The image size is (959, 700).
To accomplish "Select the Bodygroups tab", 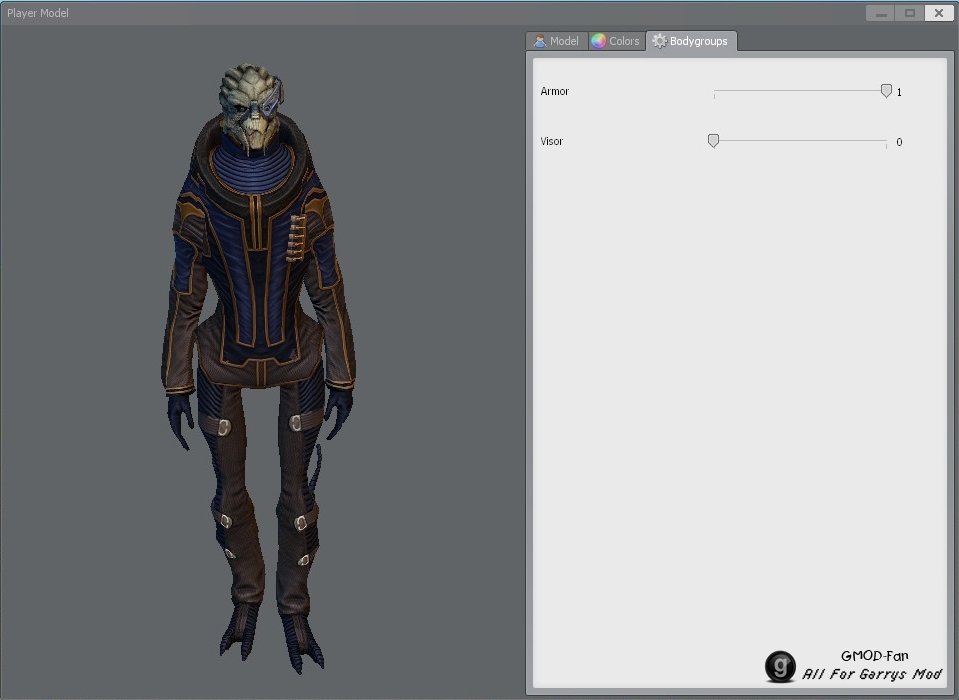I will [x=691, y=41].
